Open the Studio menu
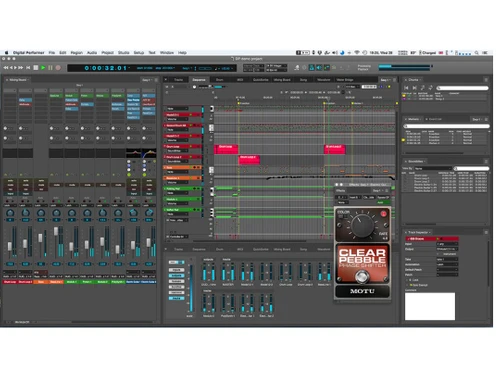 pos(123,53)
